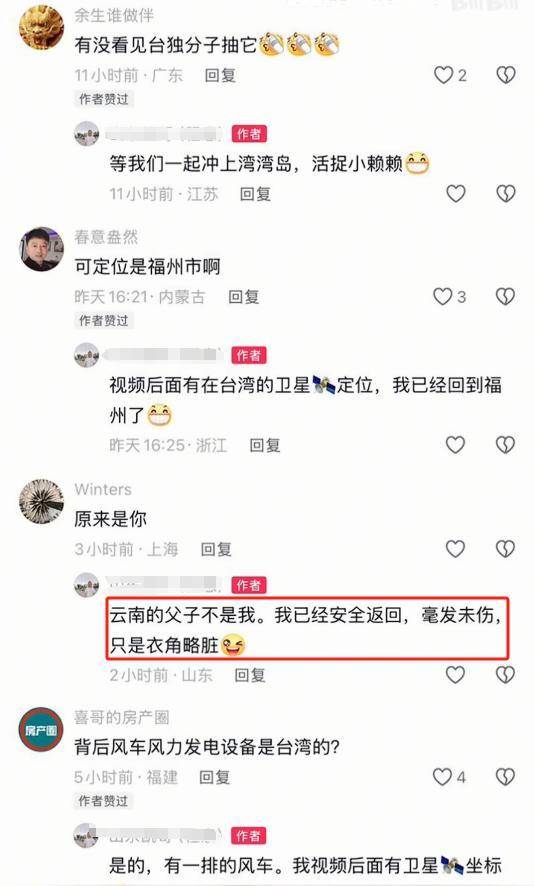
Task: Reply to 喜哥的房产圈's comment from 福建
Action: (215, 777)
